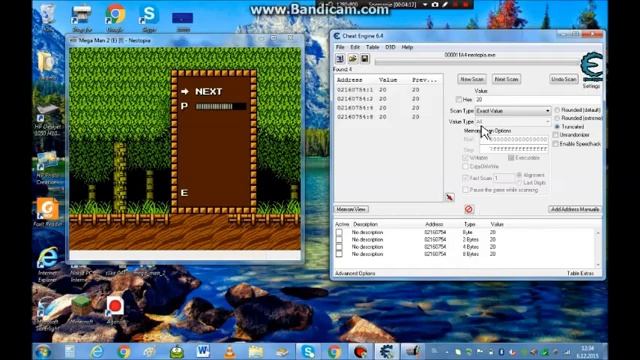Open the Help menu in Cheat Engine
This screenshot has height=360, width=640.
point(407,47)
